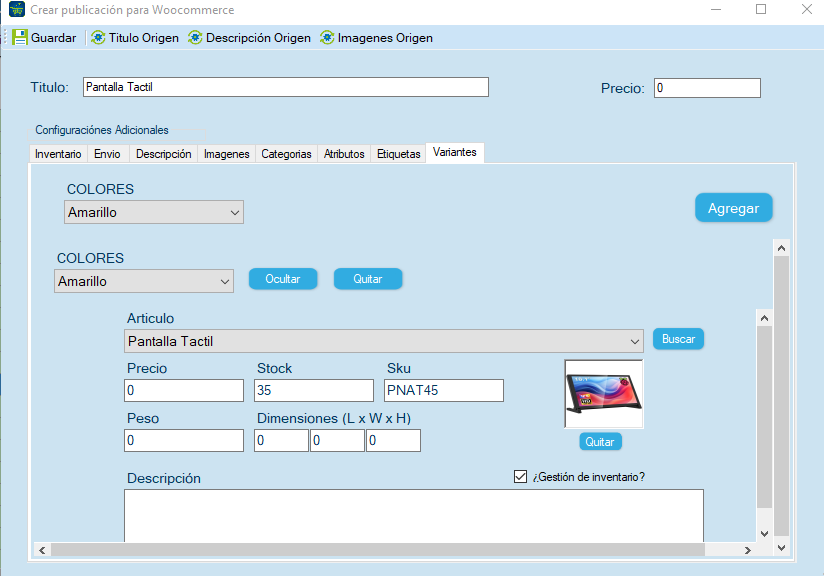
Task: Switch to the Categorias tab
Action: [286, 154]
